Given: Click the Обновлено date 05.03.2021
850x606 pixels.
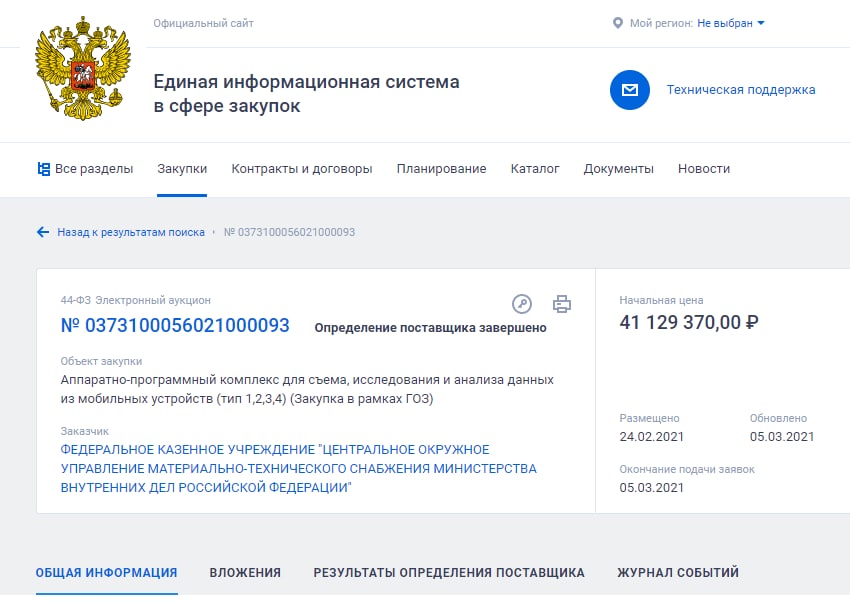Looking at the screenshot, I should [782, 437].
